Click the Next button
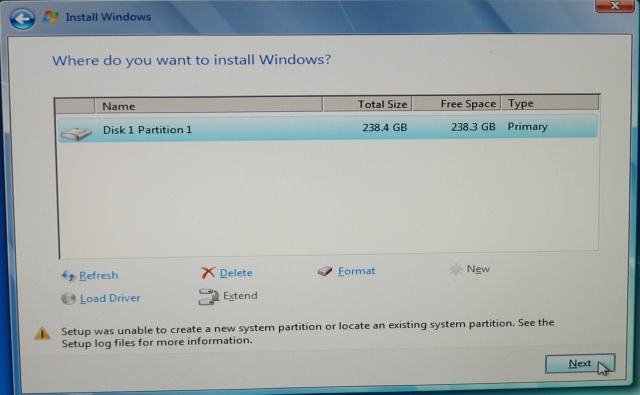 (x=580, y=364)
